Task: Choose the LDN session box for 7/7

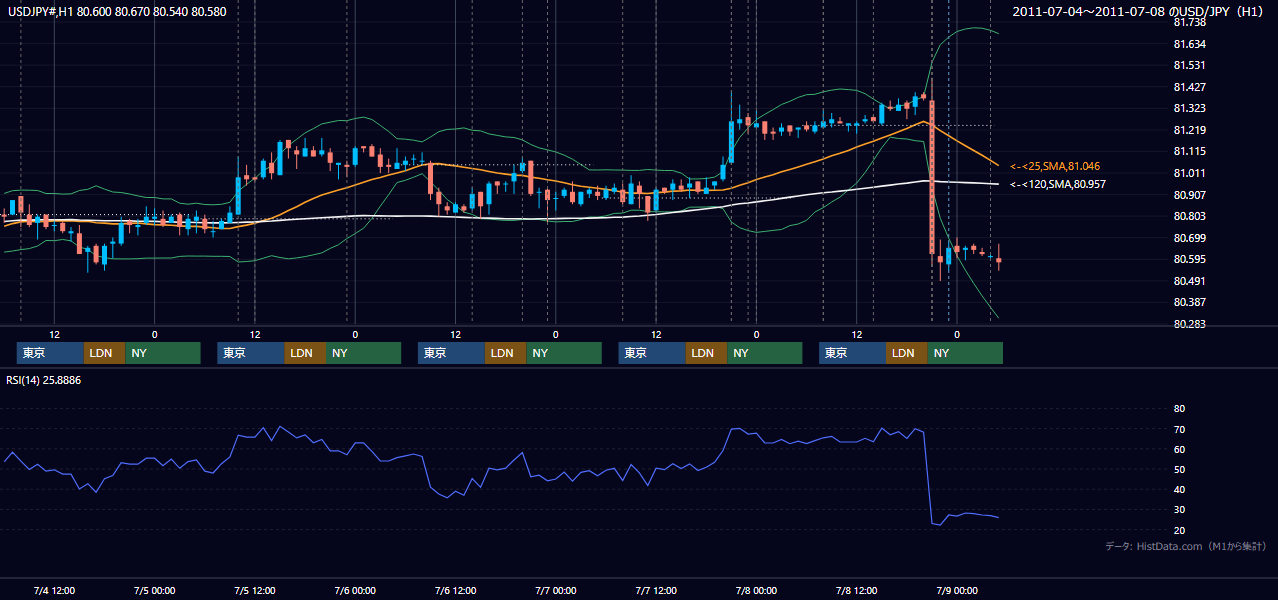Action: click(x=706, y=353)
